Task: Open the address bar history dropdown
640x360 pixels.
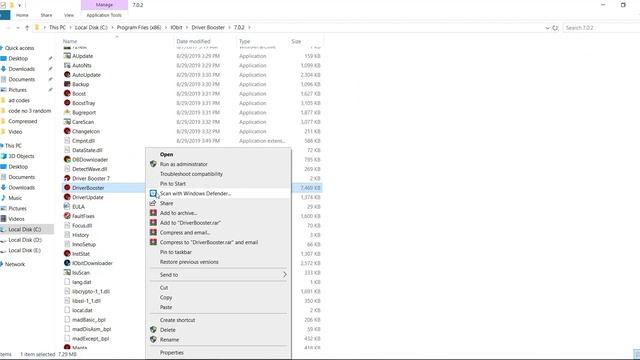Action: [547, 28]
